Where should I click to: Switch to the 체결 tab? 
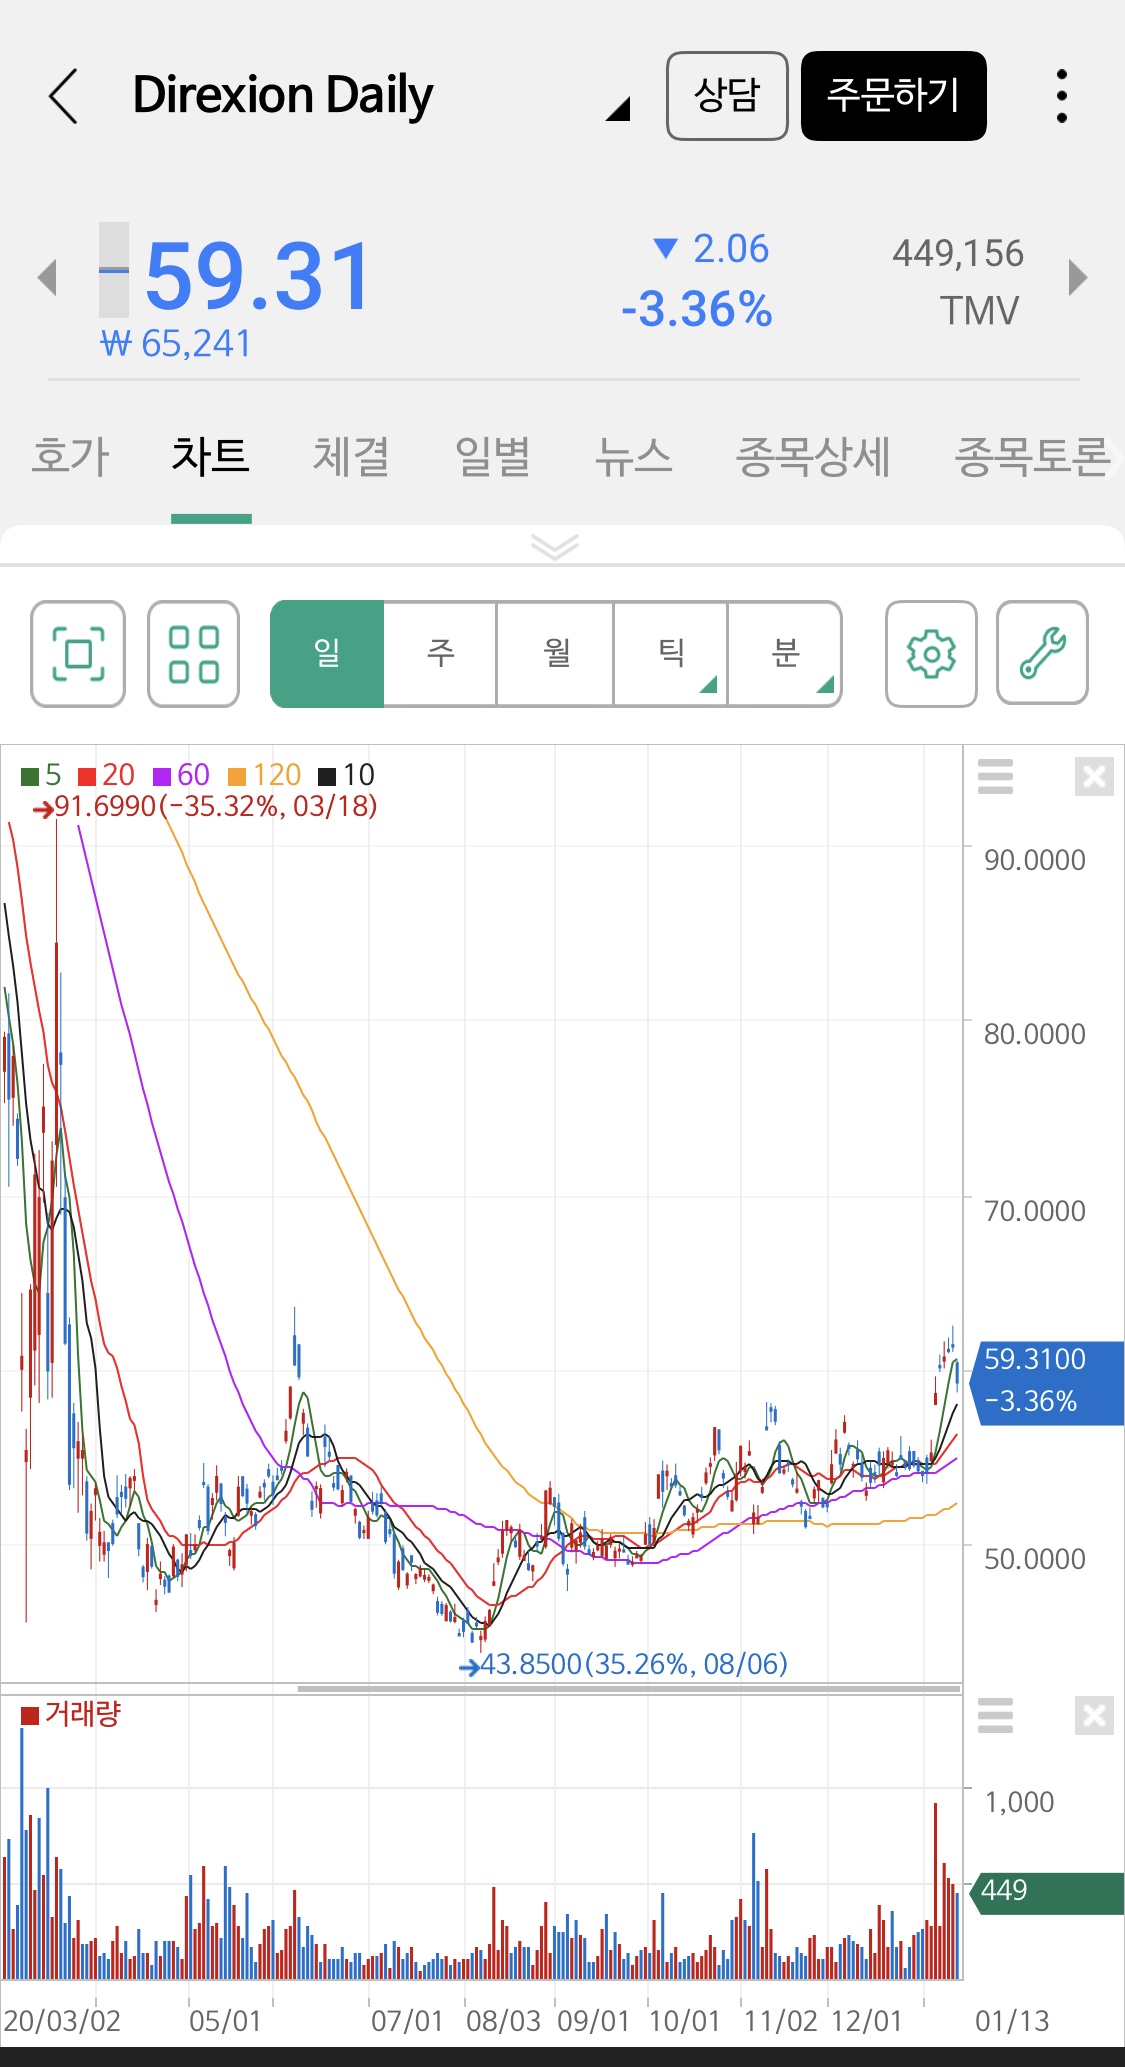coord(351,457)
